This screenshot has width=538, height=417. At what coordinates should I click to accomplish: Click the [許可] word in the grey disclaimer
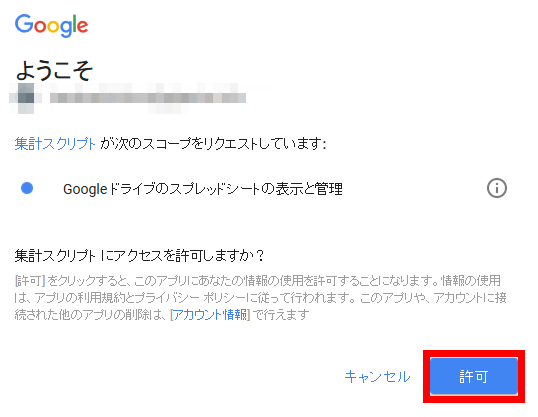point(30,281)
